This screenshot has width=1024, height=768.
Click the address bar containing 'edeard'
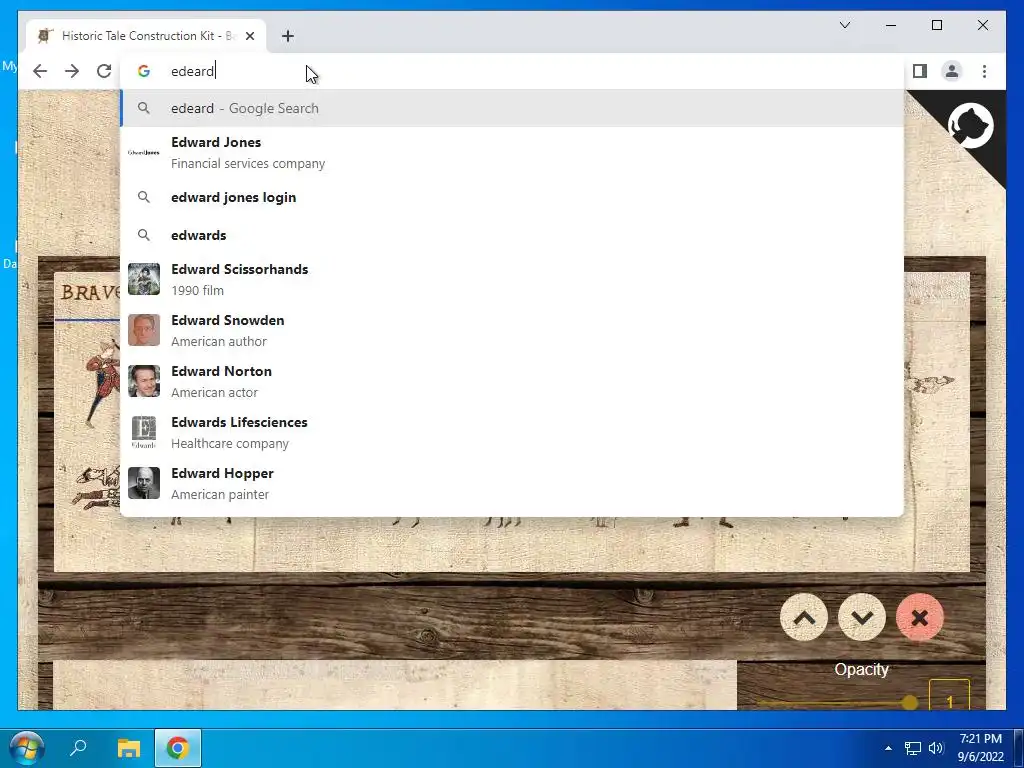pyautogui.click(x=512, y=71)
